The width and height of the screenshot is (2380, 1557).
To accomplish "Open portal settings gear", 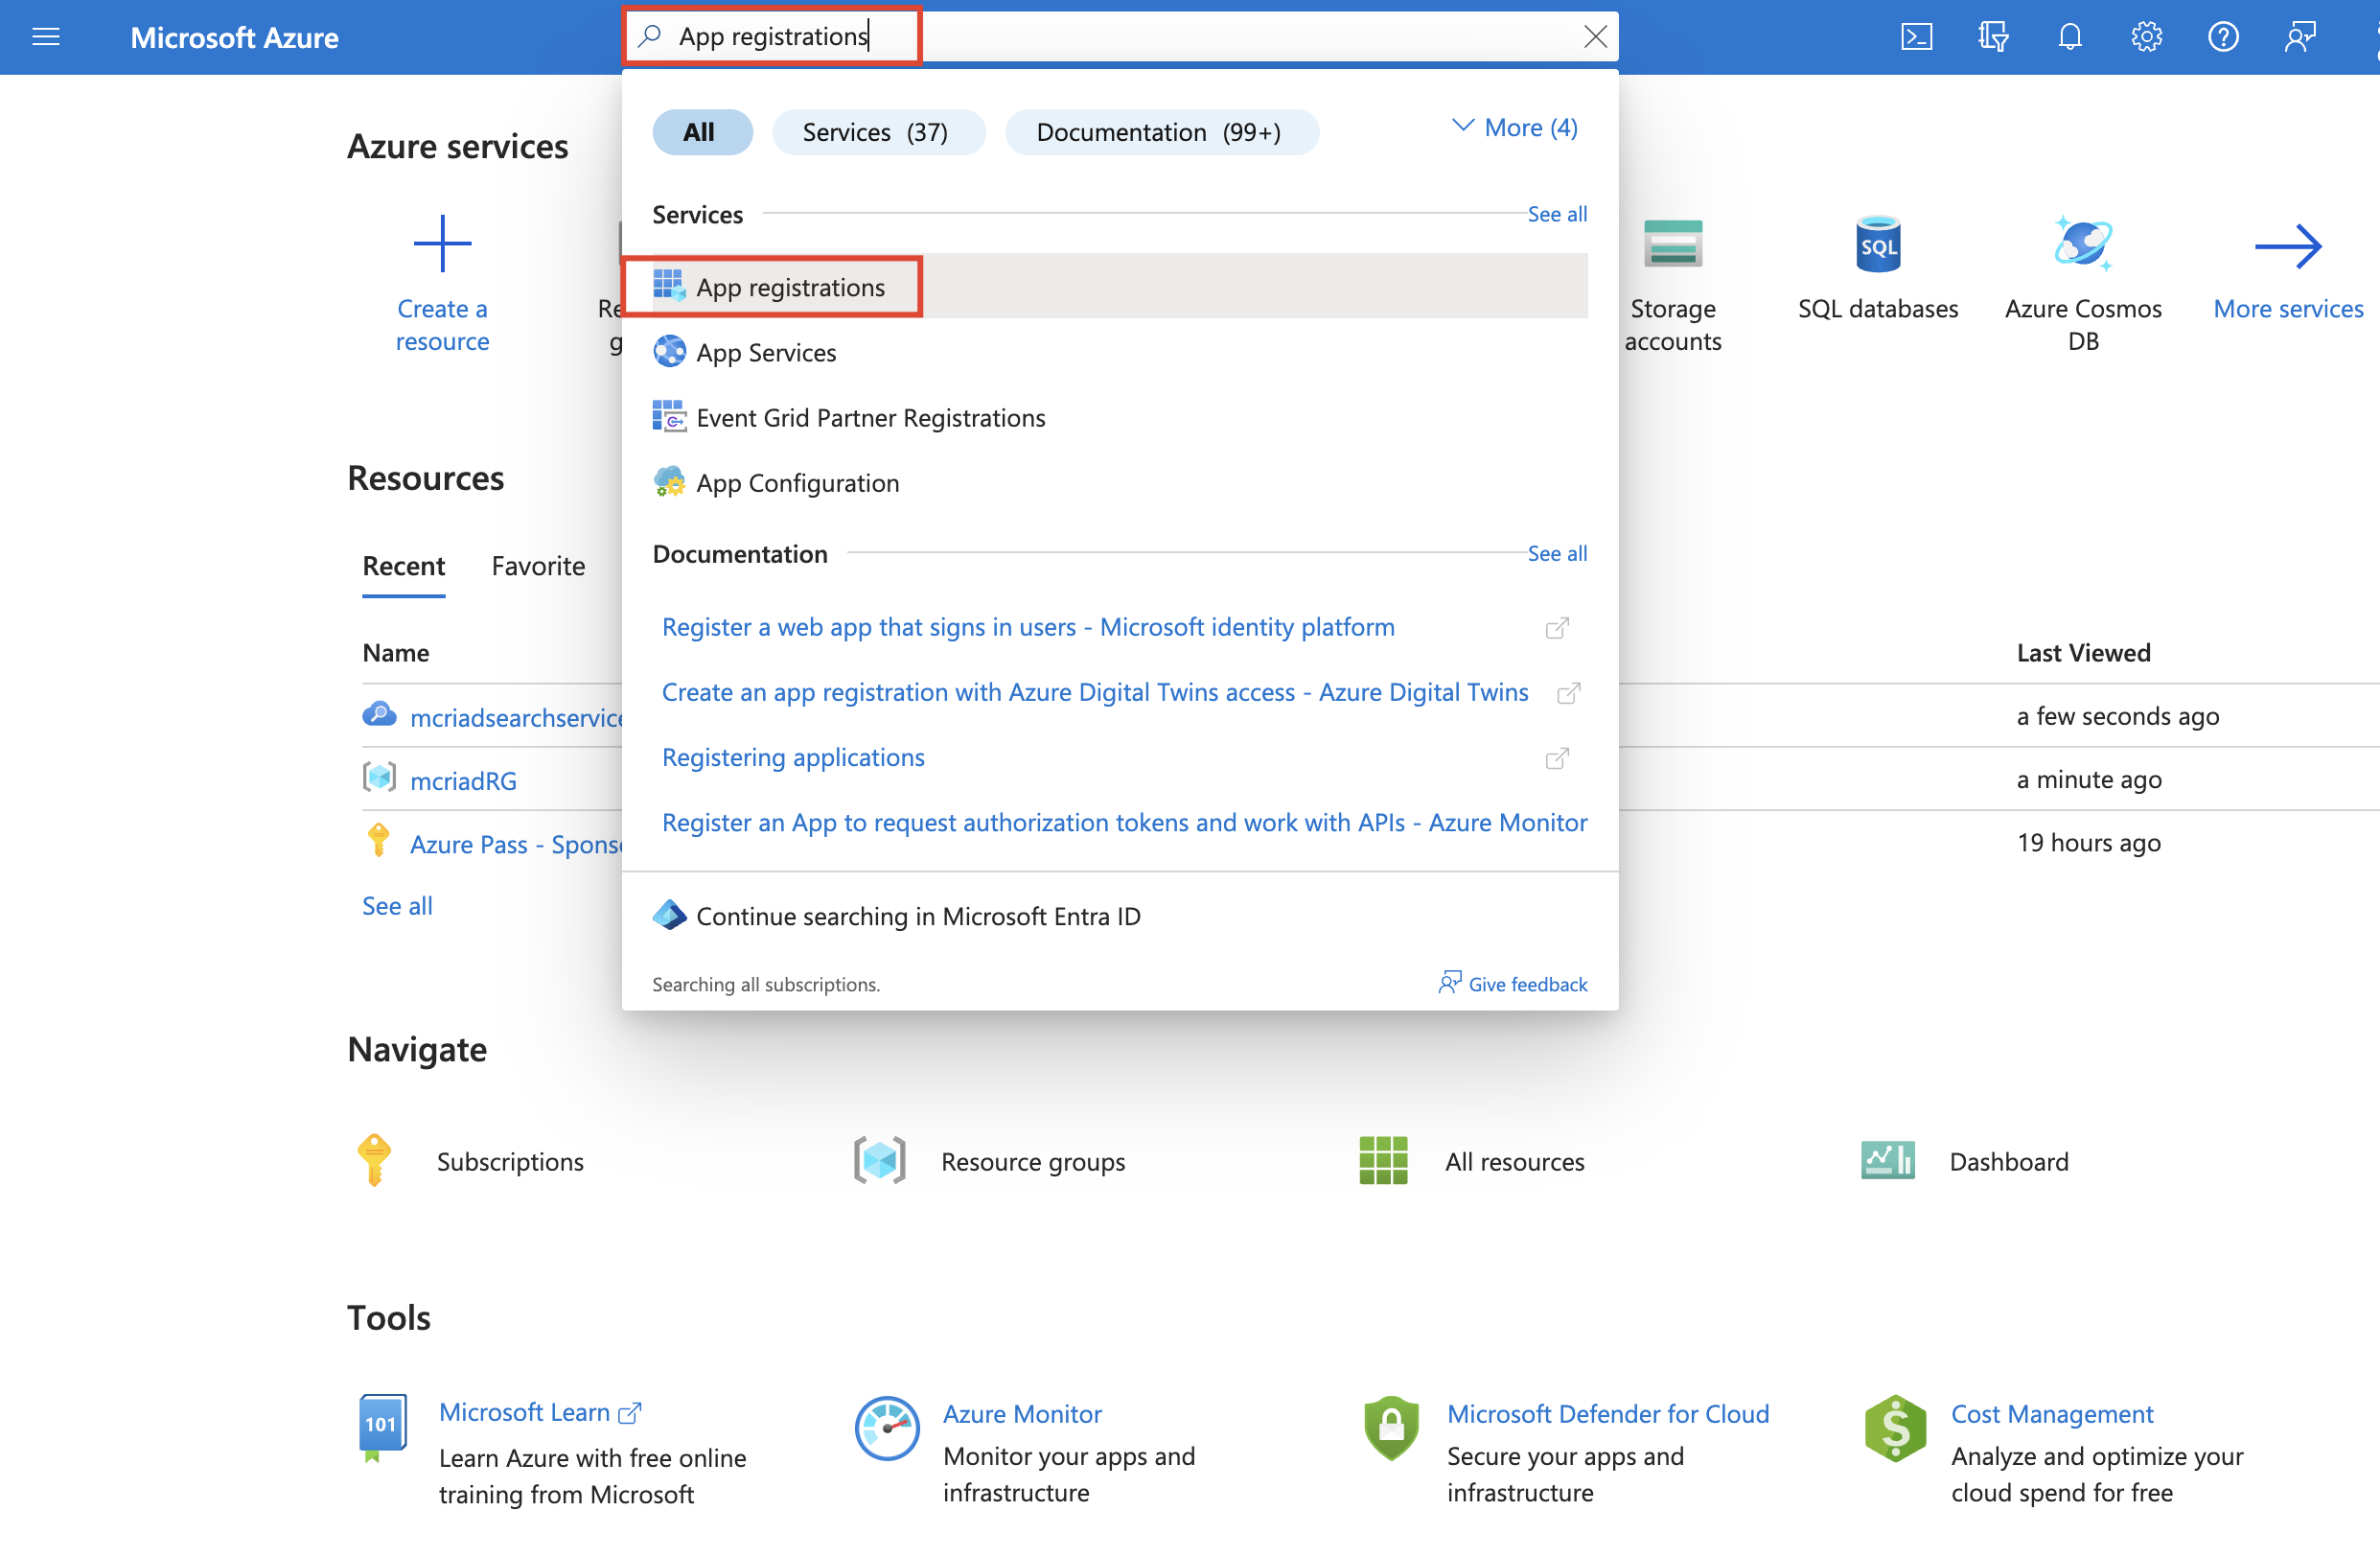I will (x=2146, y=37).
